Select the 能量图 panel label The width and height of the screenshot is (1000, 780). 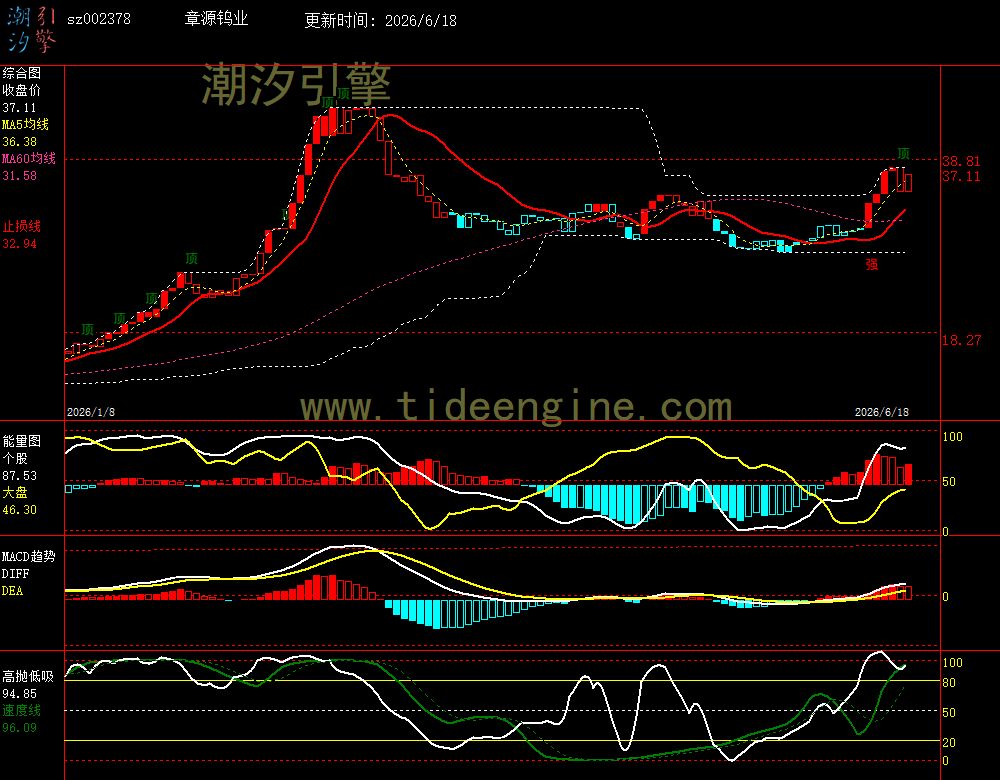[x=21, y=441]
